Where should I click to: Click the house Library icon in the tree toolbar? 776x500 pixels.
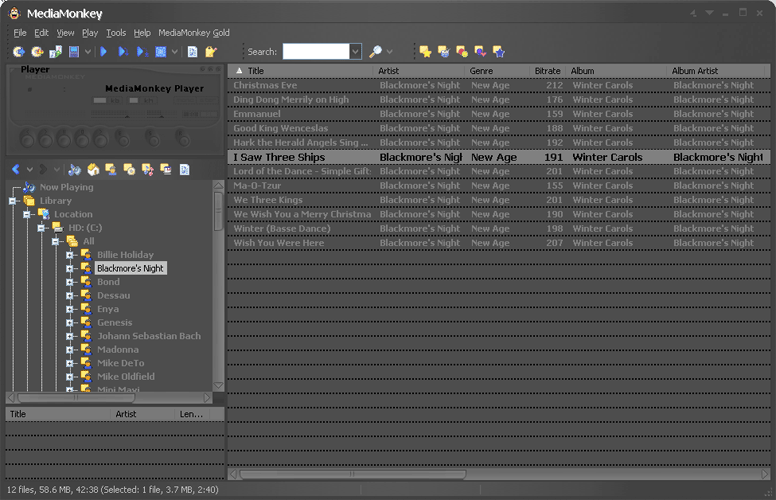coord(93,170)
